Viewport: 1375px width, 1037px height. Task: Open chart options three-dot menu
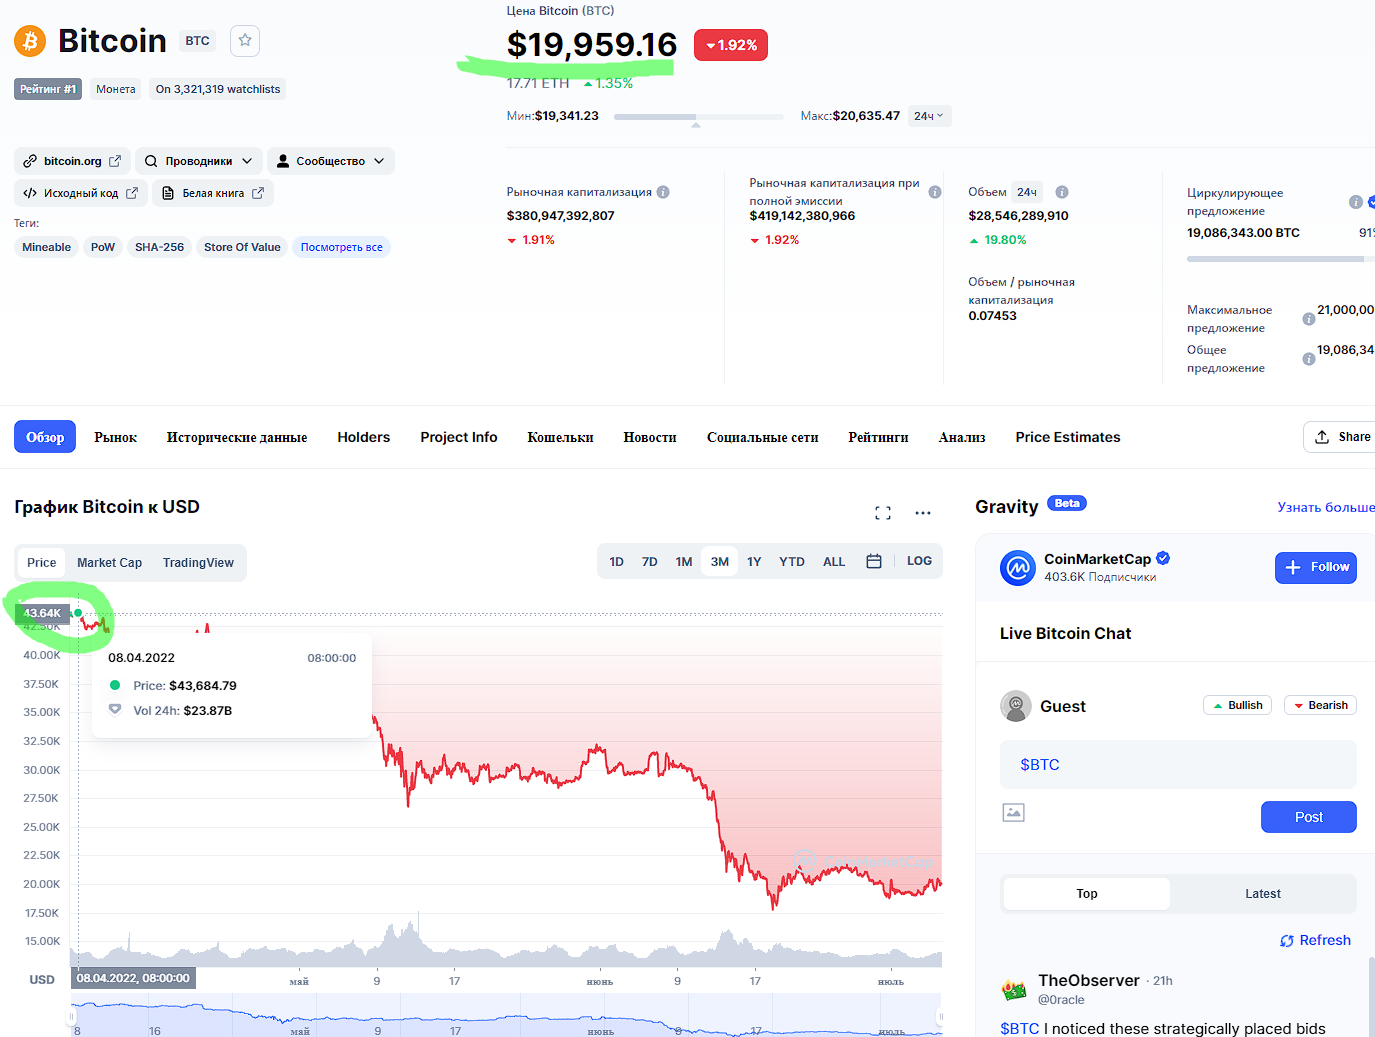(922, 513)
